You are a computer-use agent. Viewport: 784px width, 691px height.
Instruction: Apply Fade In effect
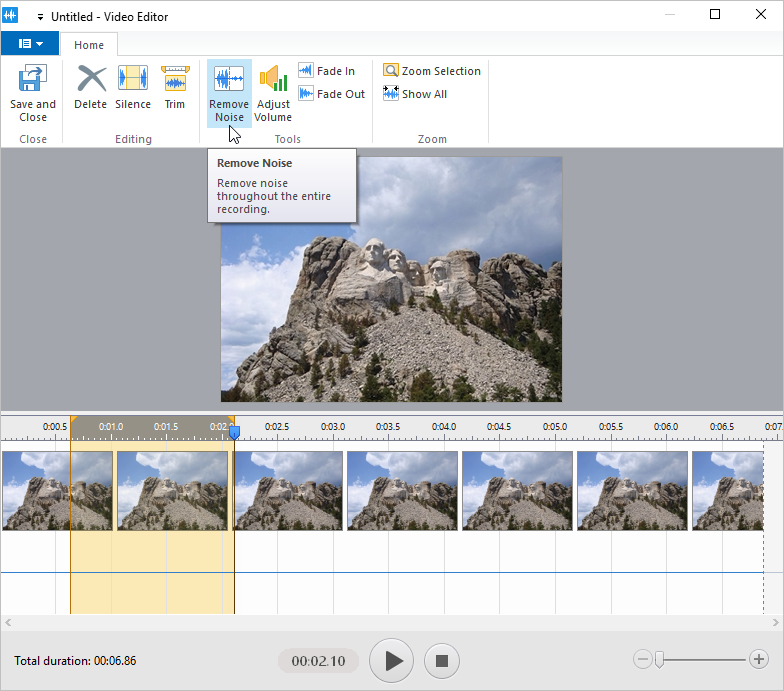point(326,70)
